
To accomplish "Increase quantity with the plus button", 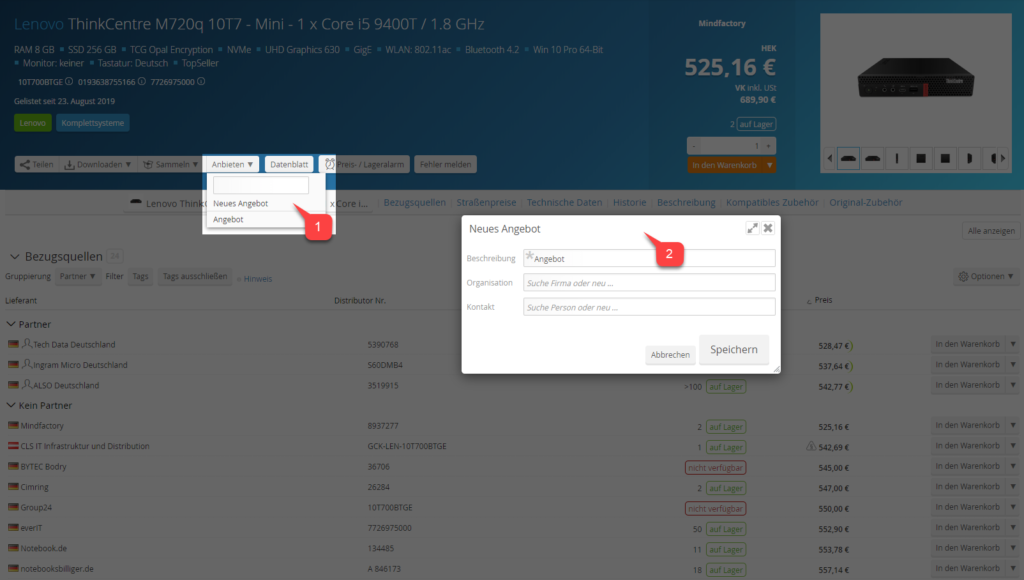I will [x=769, y=146].
